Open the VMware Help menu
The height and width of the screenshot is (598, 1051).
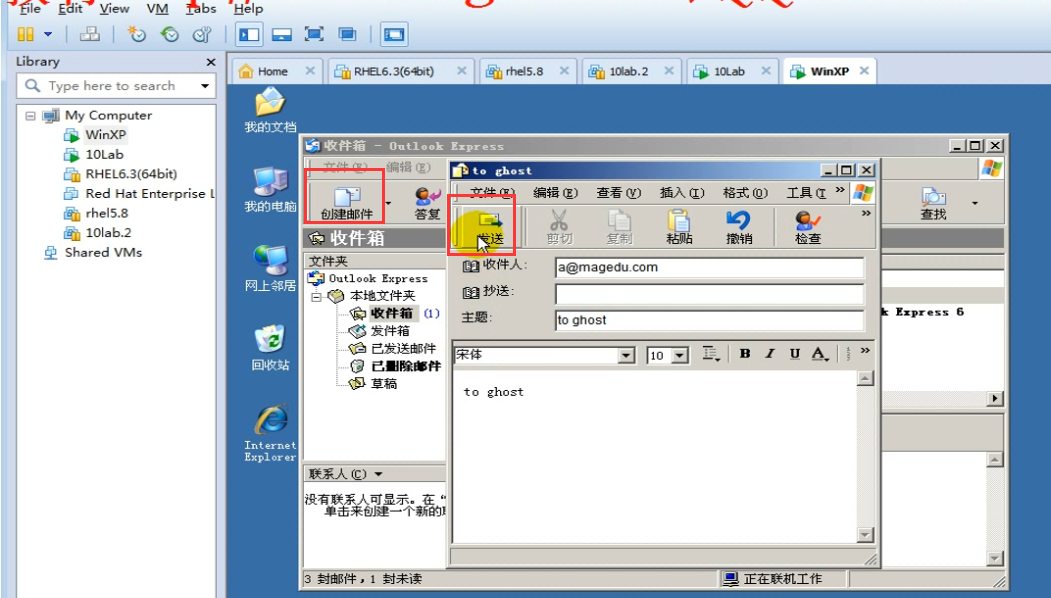click(248, 9)
